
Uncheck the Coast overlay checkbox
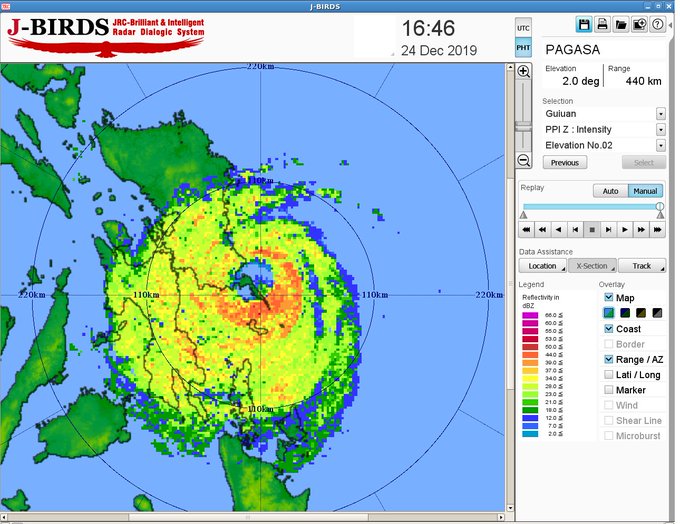[609, 328]
